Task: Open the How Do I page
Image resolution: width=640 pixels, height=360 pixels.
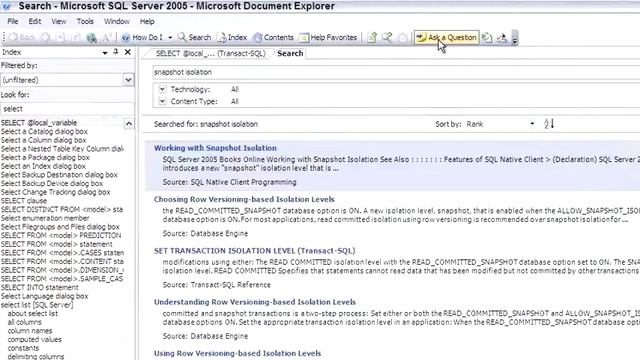Action: point(142,38)
